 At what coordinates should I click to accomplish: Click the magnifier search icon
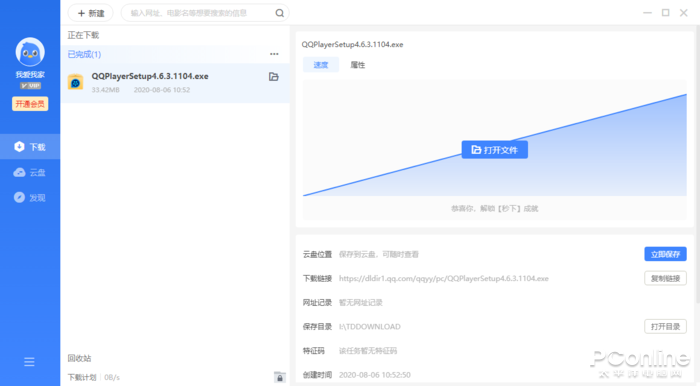click(279, 13)
